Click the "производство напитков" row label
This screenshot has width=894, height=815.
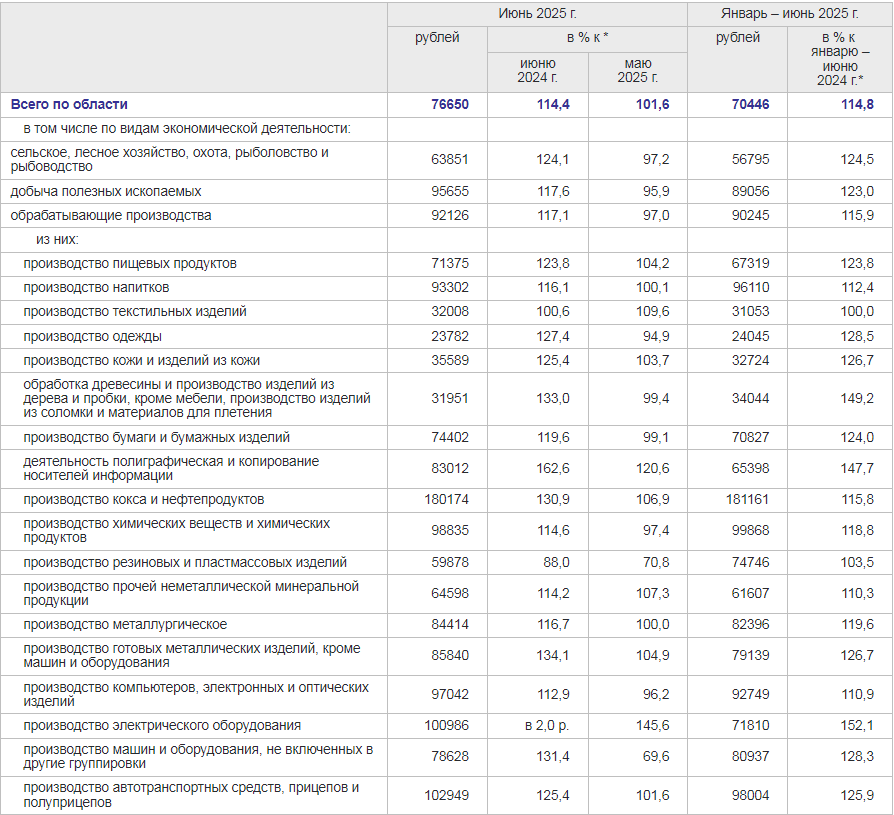tap(89, 287)
